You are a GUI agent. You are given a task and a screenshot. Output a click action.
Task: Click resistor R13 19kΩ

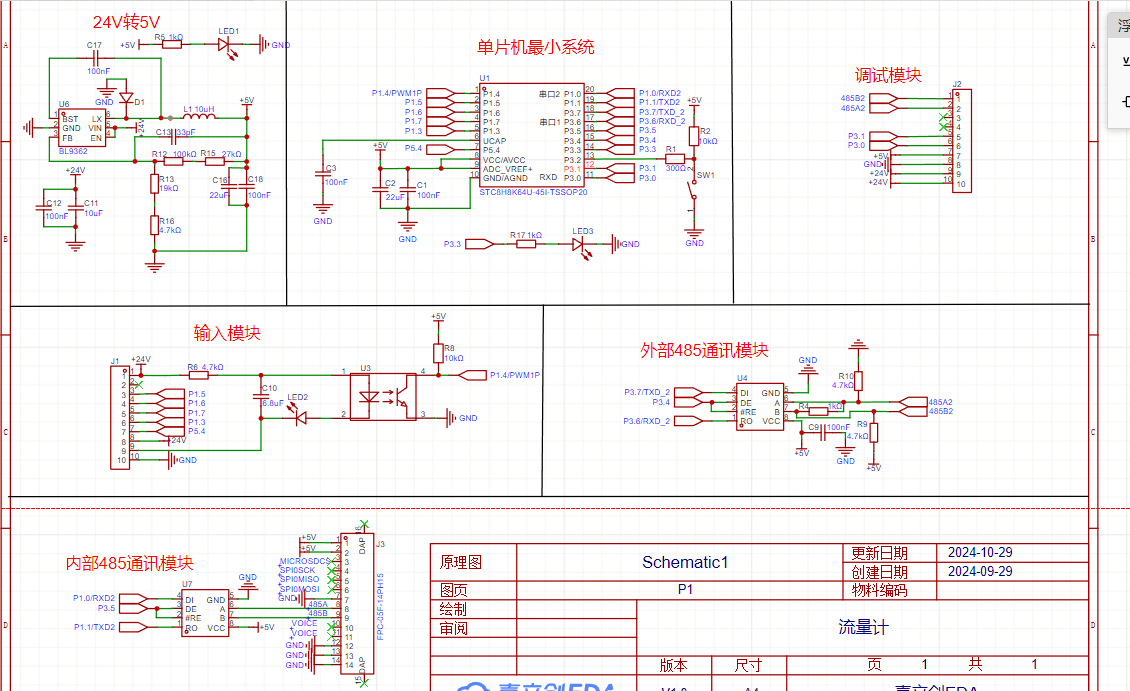tap(154, 183)
